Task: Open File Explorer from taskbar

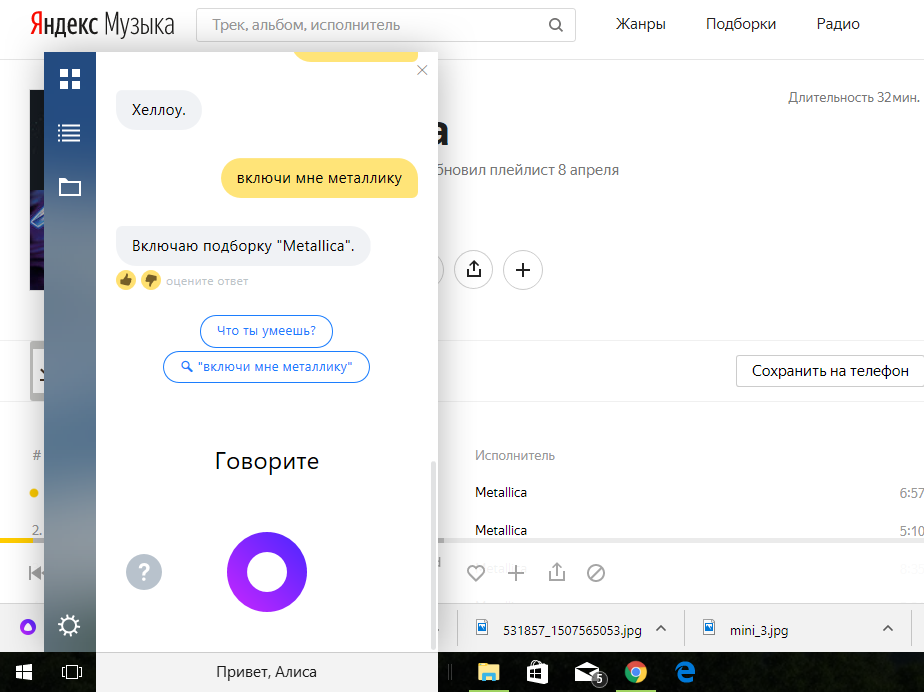Action: [489, 672]
